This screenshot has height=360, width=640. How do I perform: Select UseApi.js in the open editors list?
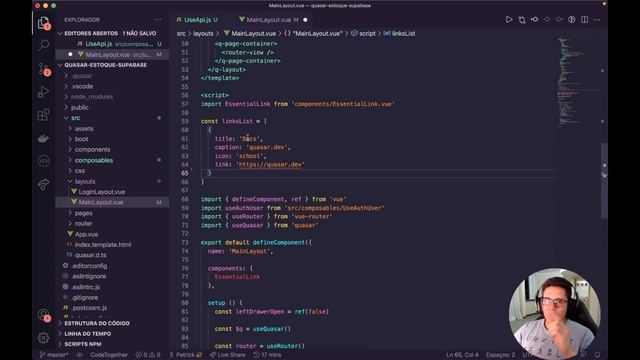(x=112, y=44)
